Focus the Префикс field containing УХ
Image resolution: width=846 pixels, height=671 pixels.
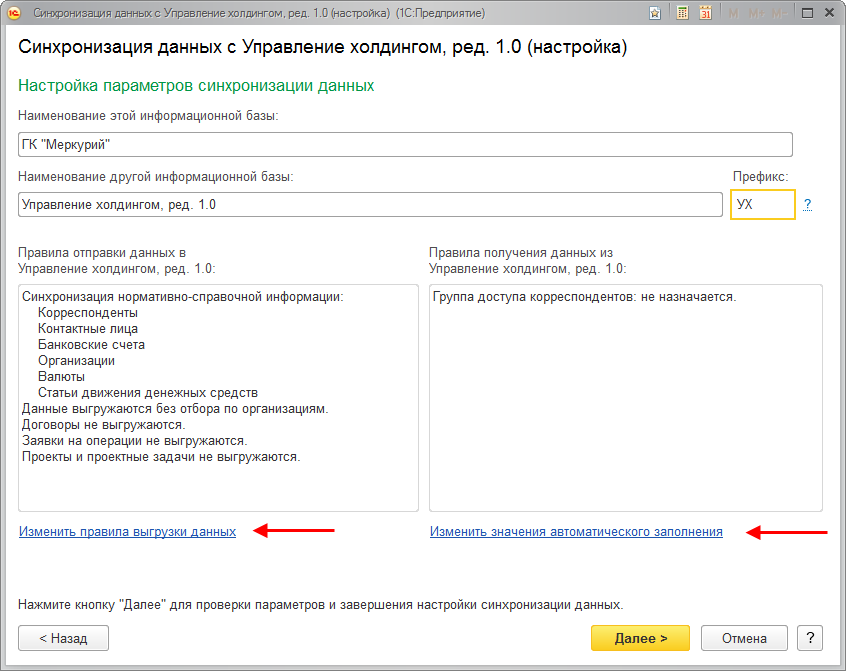762,204
